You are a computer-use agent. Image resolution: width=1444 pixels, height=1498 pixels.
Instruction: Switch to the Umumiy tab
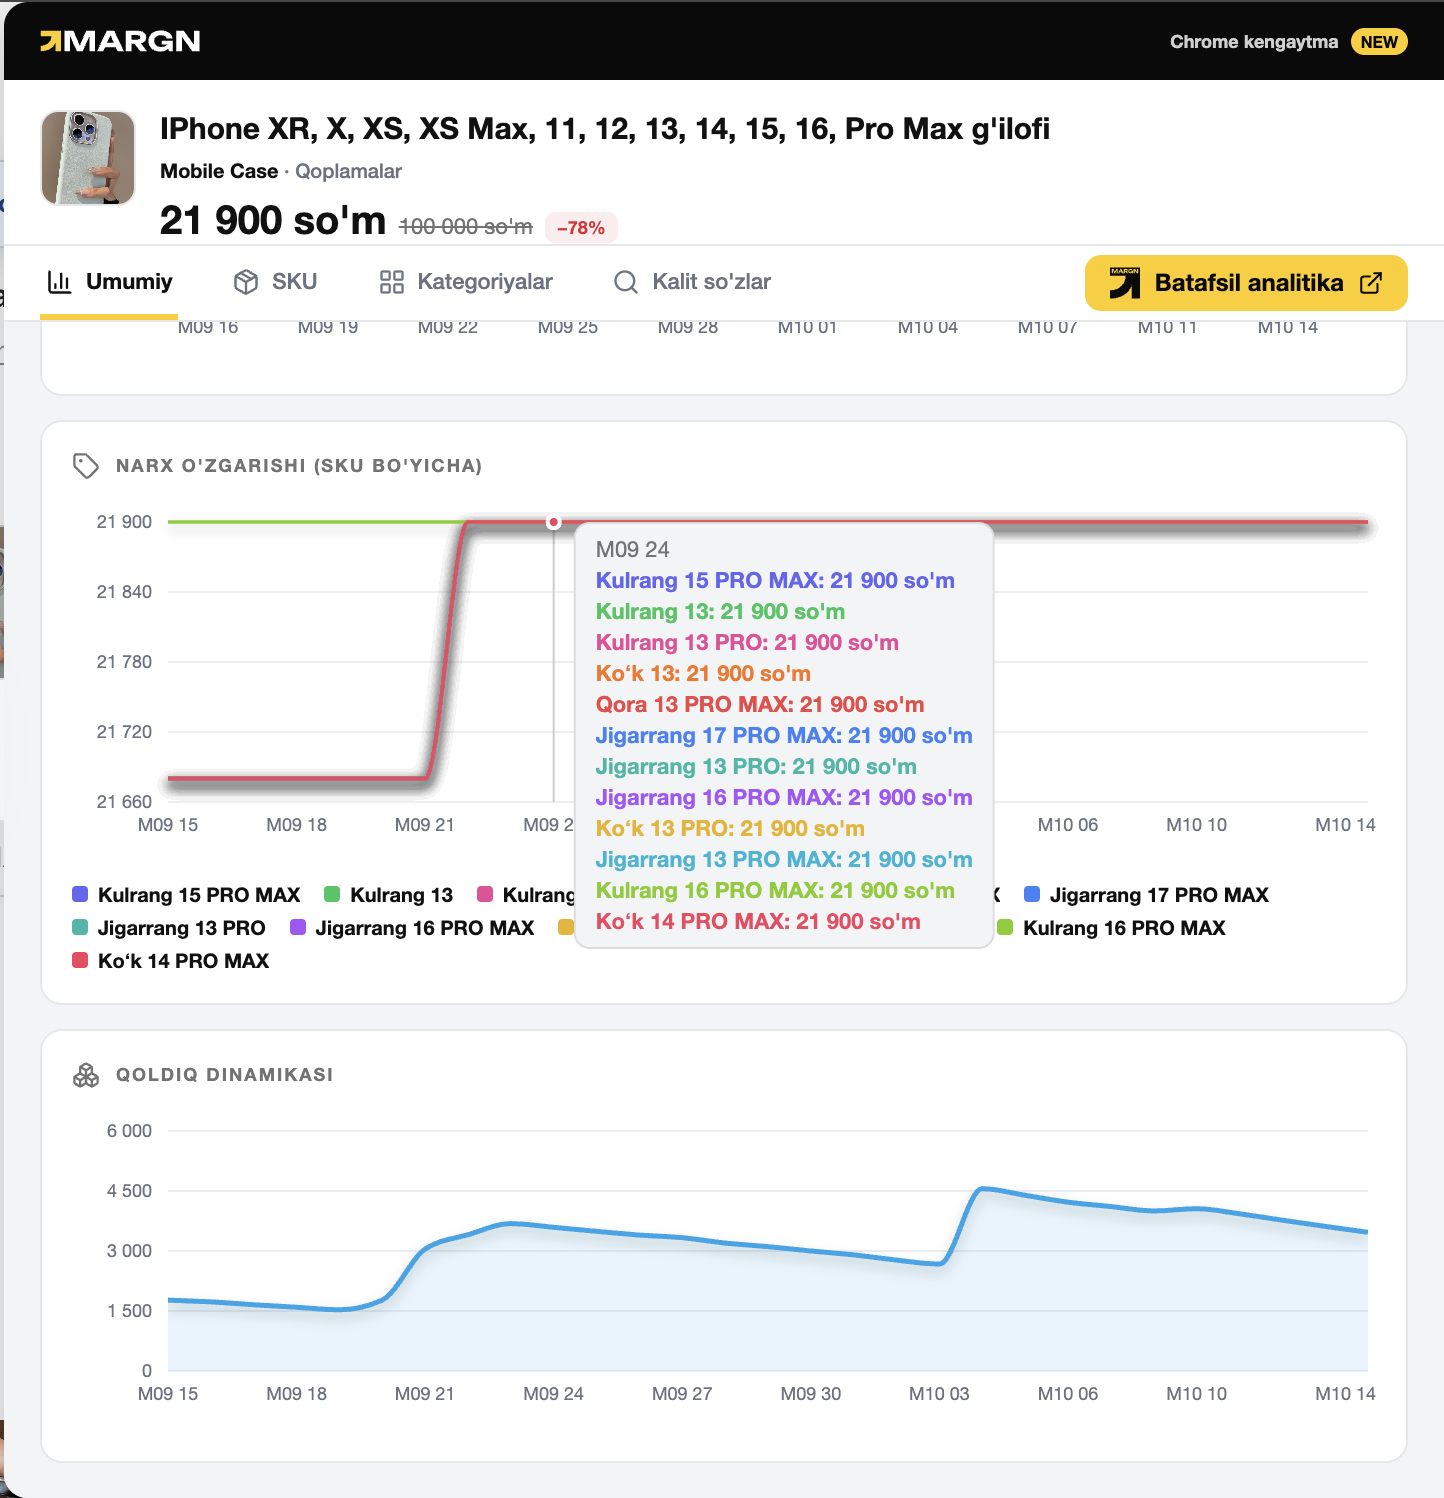click(109, 282)
